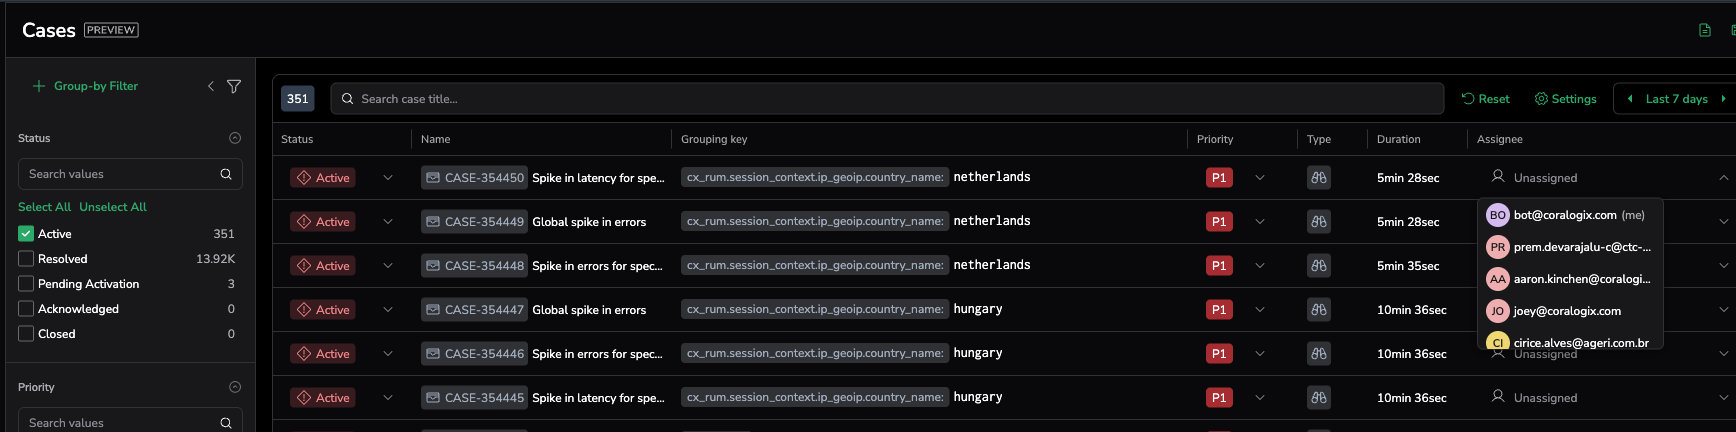Click binoculars type icon for CASE-354447
The height and width of the screenshot is (432, 1736).
click(x=1319, y=310)
